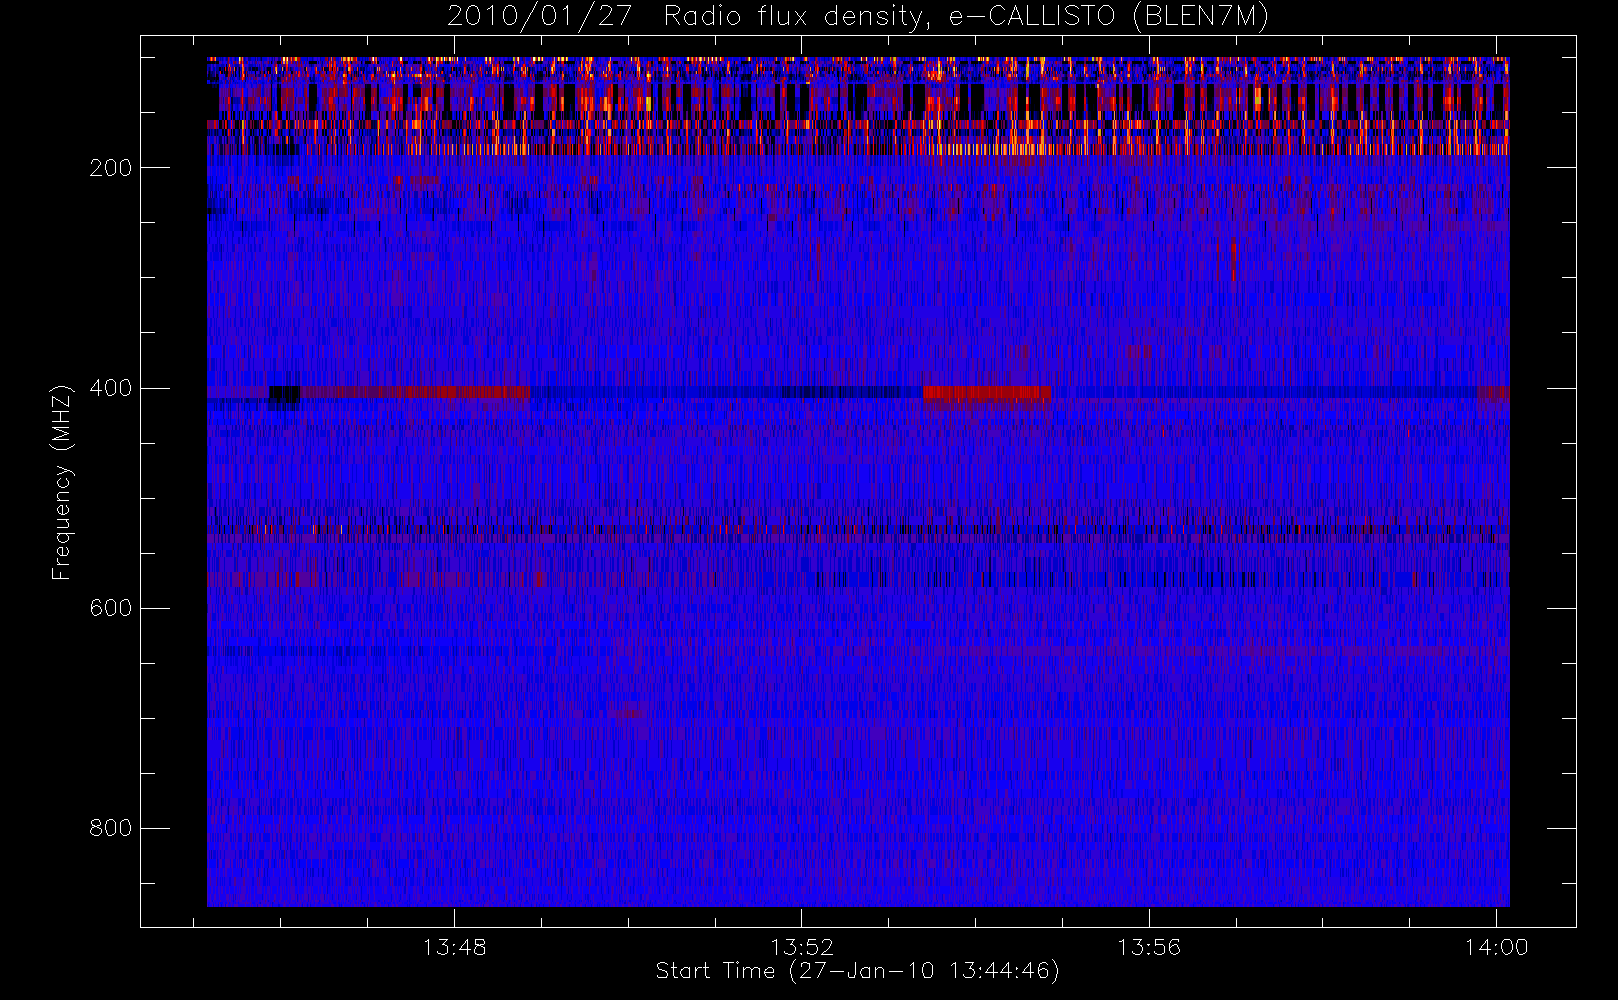Click the 800 frequency tick label
The width and height of the screenshot is (1618, 1000).
pyautogui.click(x=111, y=828)
